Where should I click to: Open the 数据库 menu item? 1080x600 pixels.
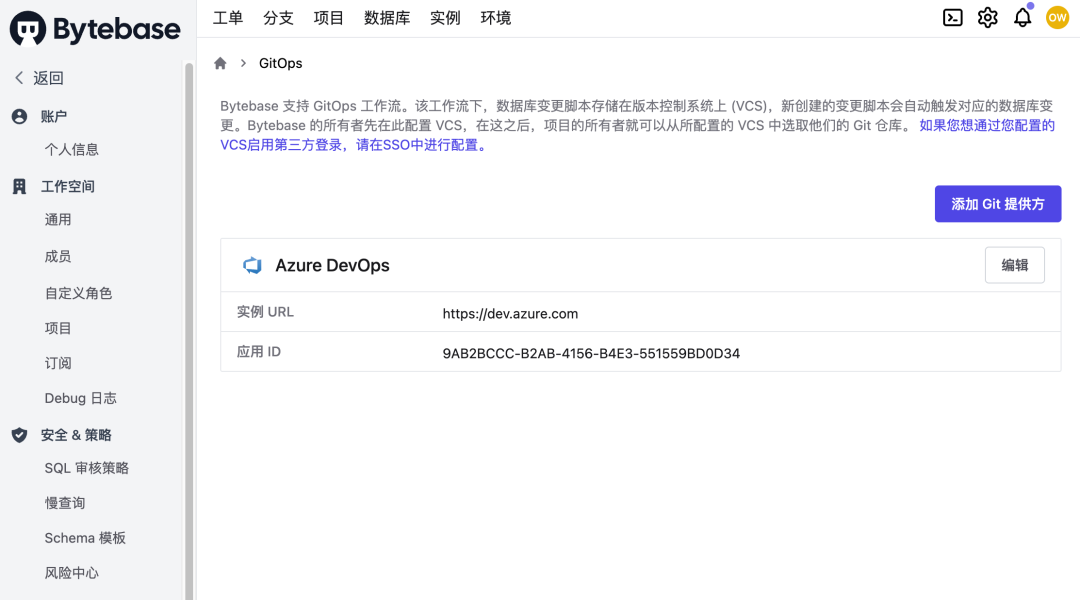click(387, 18)
